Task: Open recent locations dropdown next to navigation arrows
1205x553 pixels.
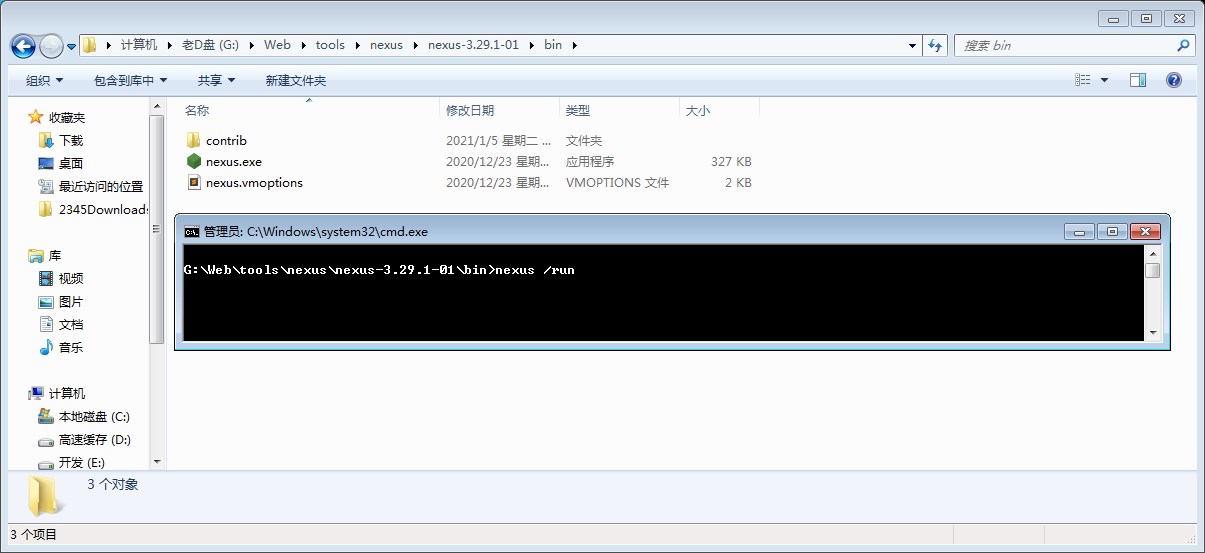Action: (x=71, y=47)
